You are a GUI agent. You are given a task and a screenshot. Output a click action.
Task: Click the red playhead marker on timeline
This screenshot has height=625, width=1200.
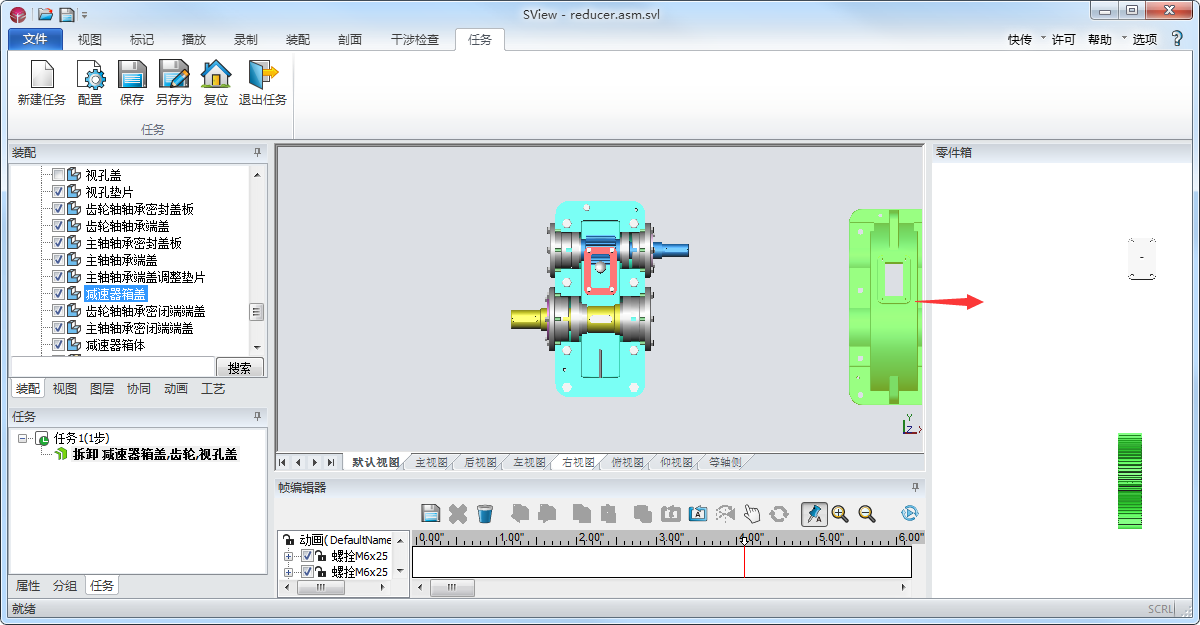coord(744,560)
